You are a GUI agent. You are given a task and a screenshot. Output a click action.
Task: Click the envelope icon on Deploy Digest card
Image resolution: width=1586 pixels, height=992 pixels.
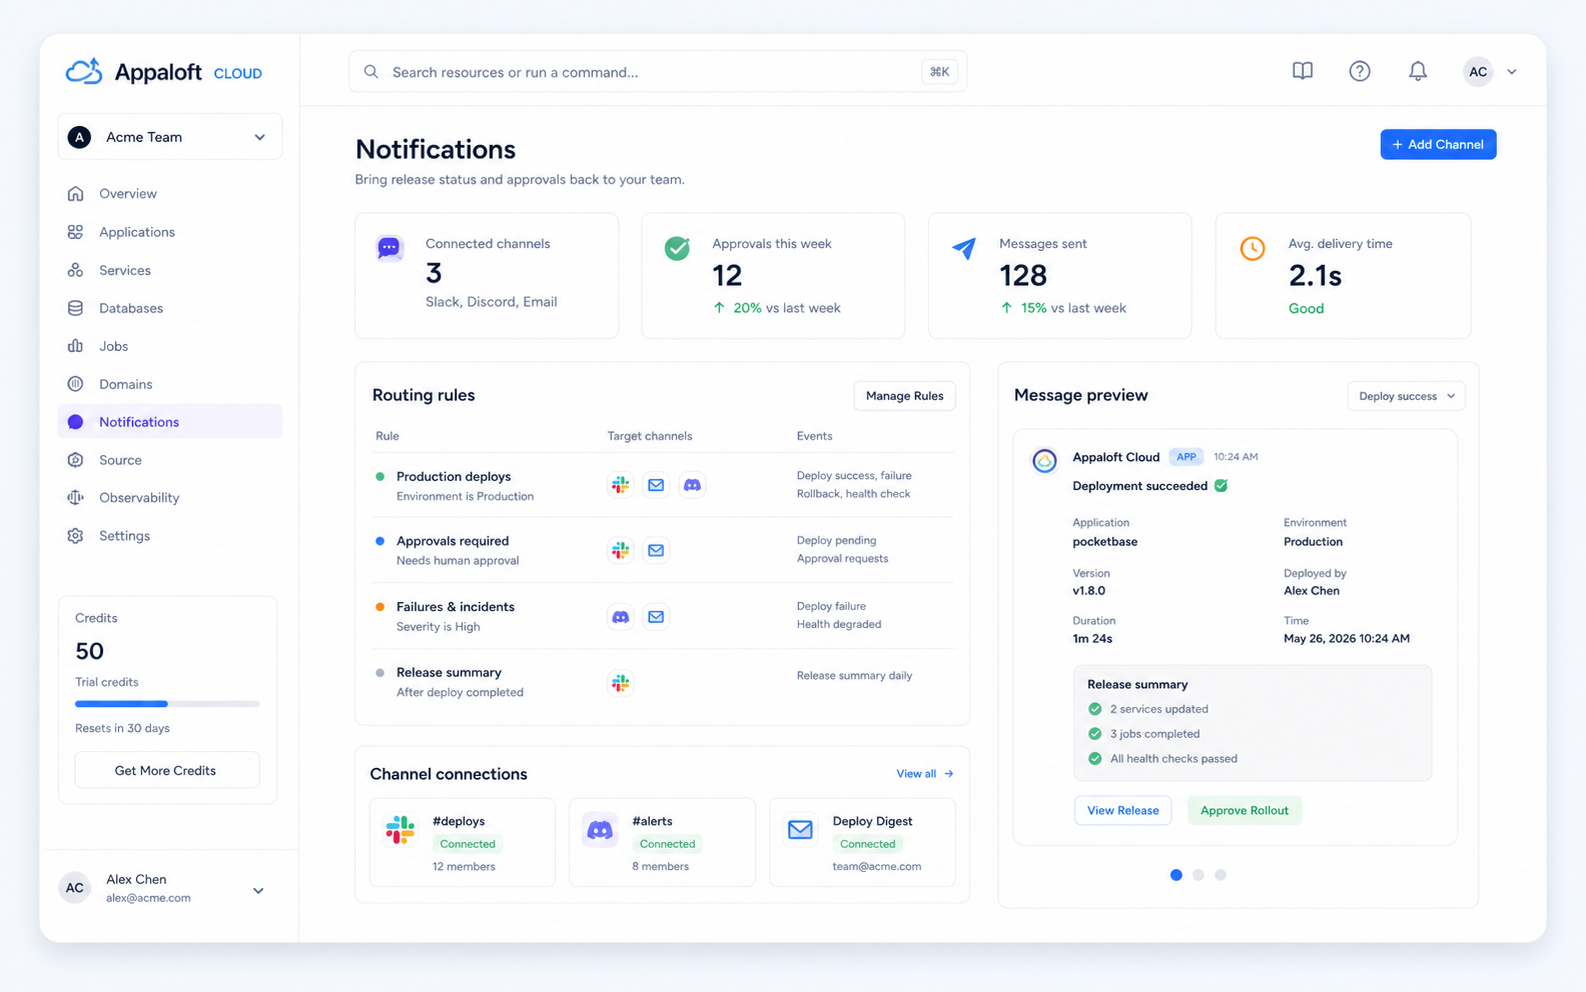[800, 830]
